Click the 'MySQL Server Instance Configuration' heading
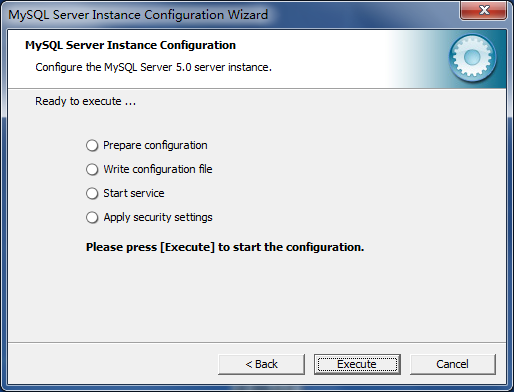Screen dimensions: 514x392 (x=130, y=45)
